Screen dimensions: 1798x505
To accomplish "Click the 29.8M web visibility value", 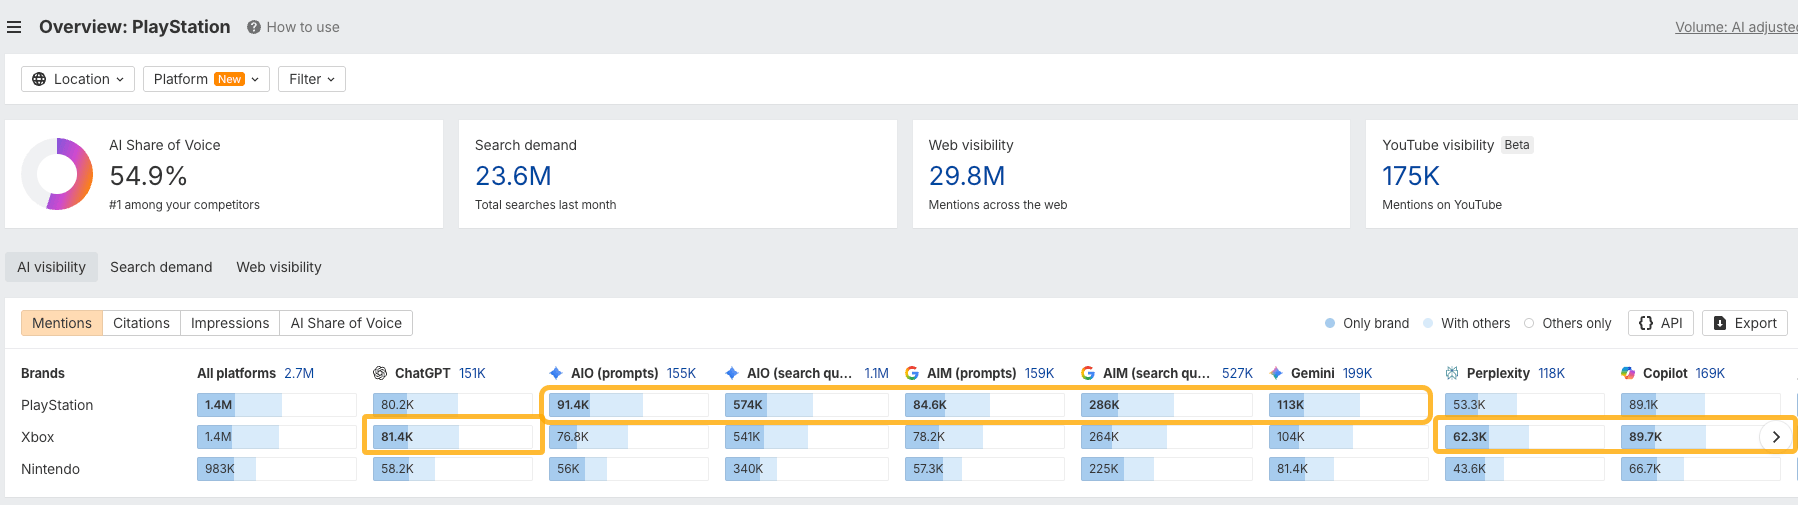I will coord(967,176).
